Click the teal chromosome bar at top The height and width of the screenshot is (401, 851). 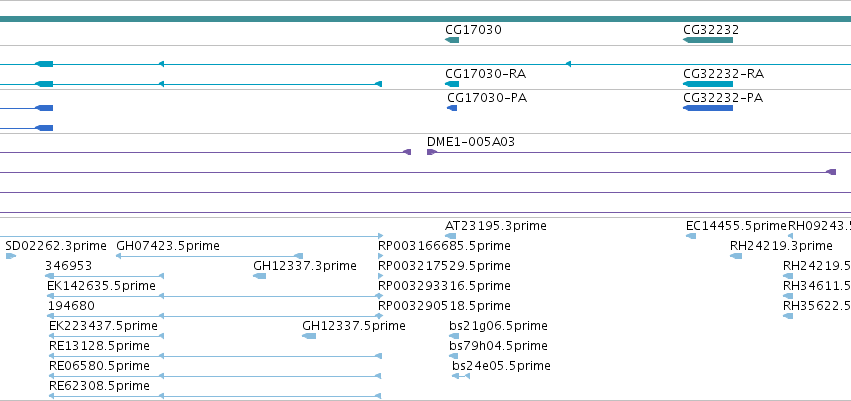point(426,19)
